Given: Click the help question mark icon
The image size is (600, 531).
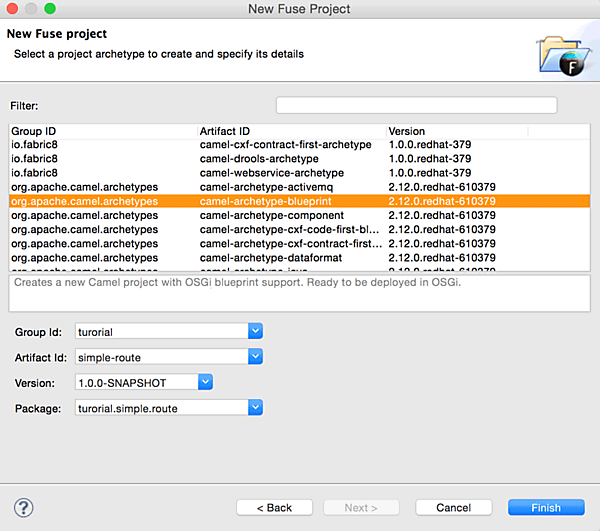Looking at the screenshot, I should pyautogui.click(x=24, y=507).
